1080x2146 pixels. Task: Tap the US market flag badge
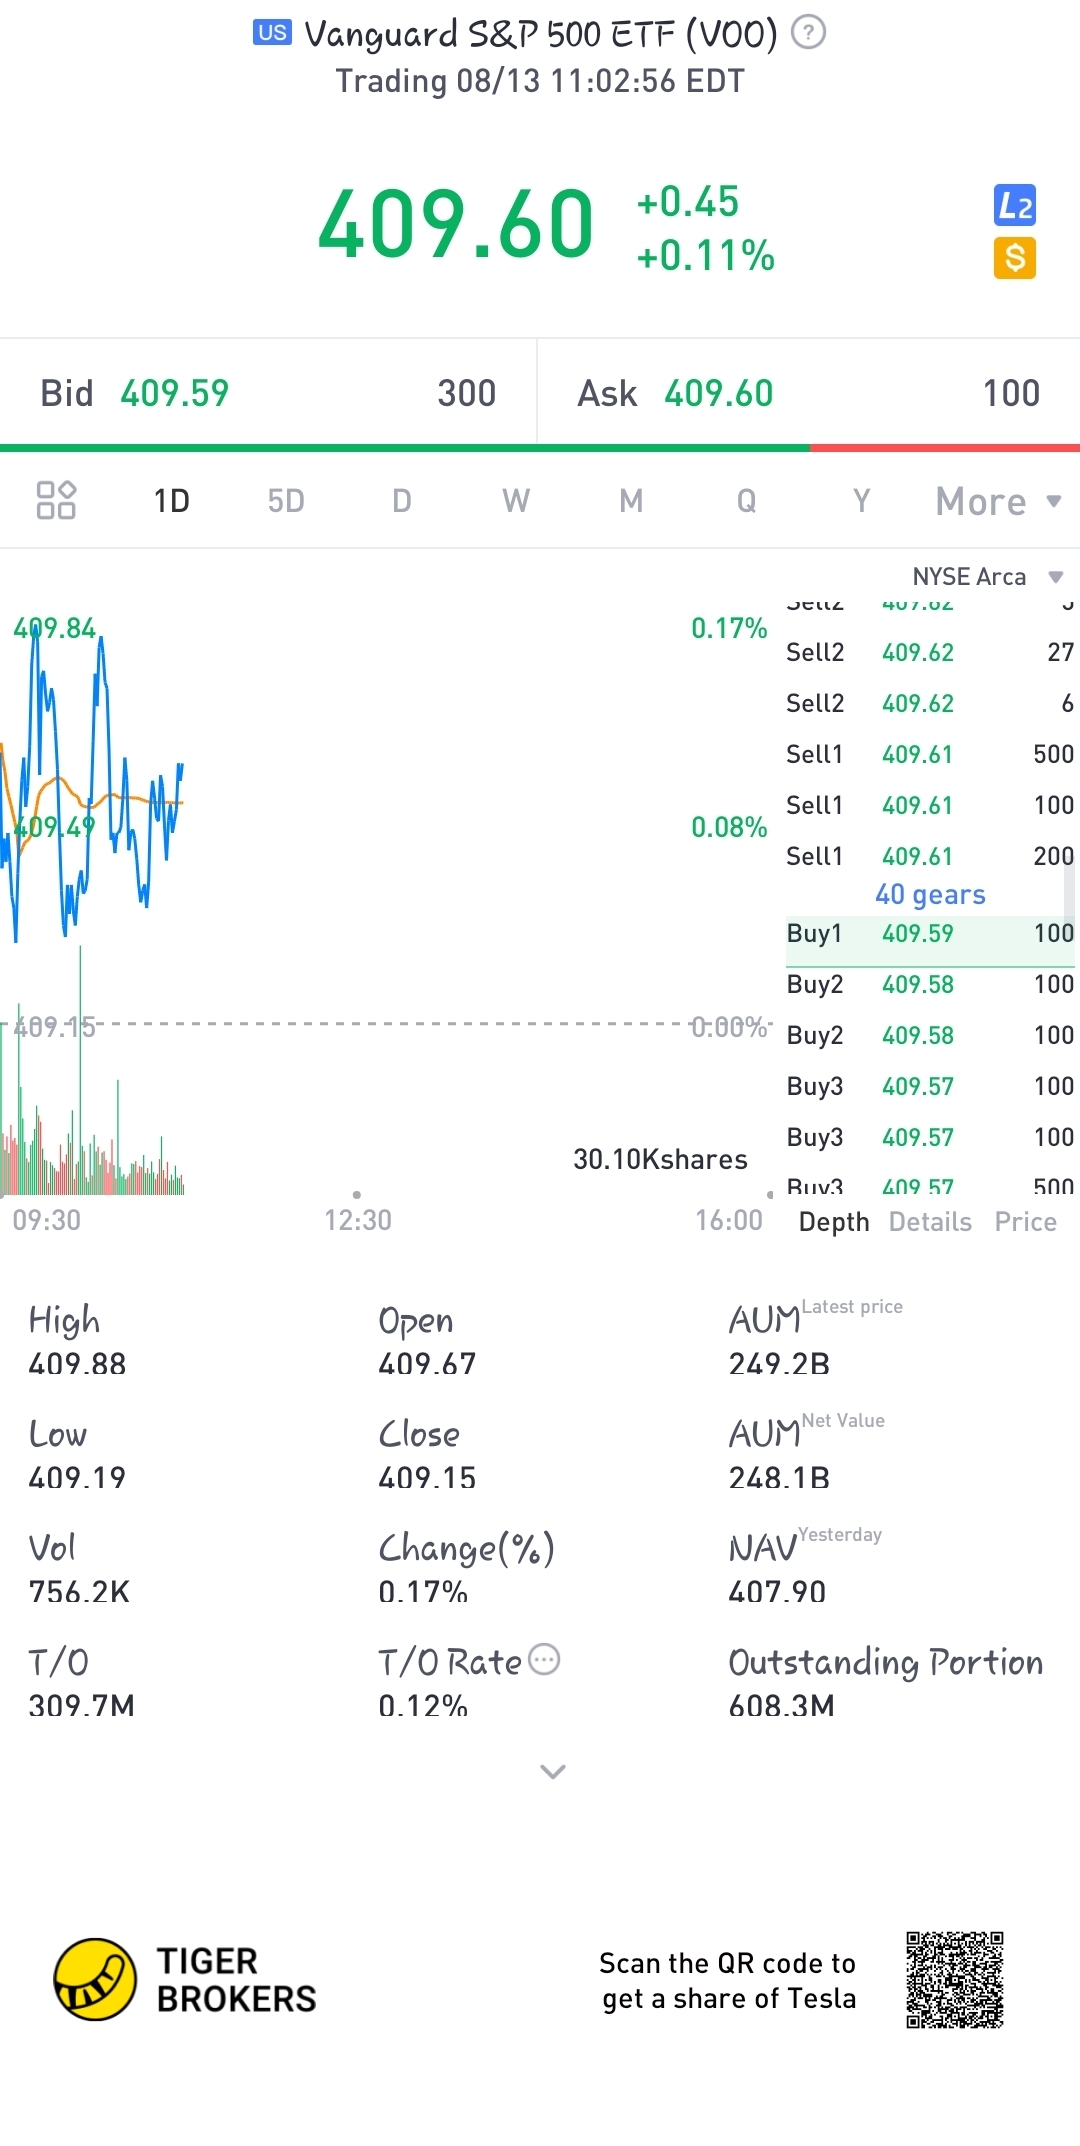272,33
